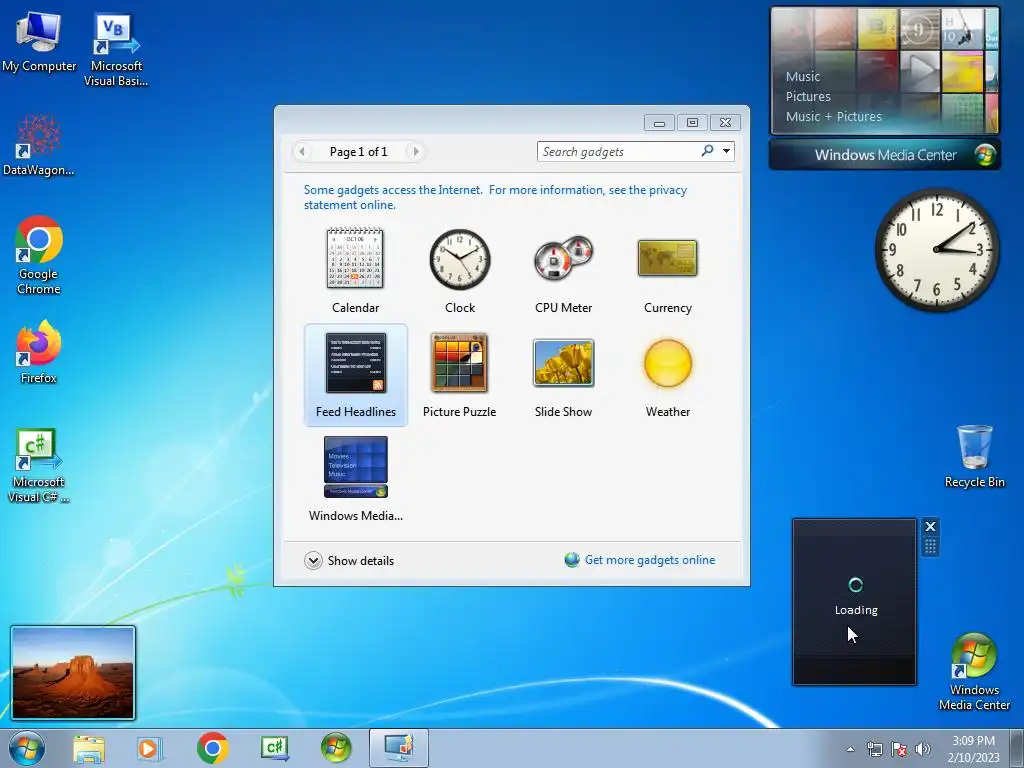Open My Computer desktop icon
1024x768 pixels.
point(39,42)
